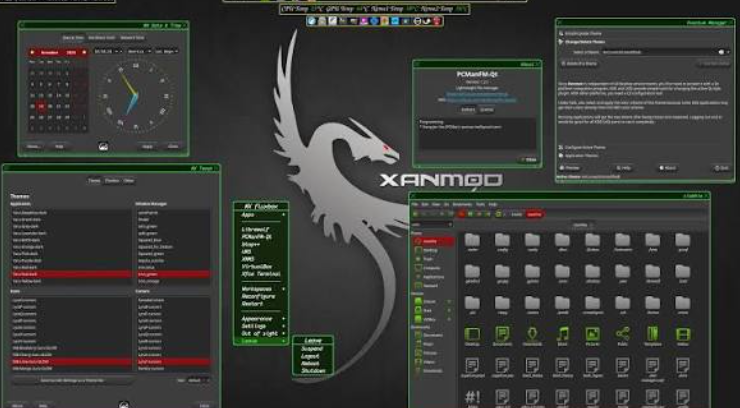Open the side pane mode dropdown above Places
Screen dimensions: 740x408
[431, 225]
